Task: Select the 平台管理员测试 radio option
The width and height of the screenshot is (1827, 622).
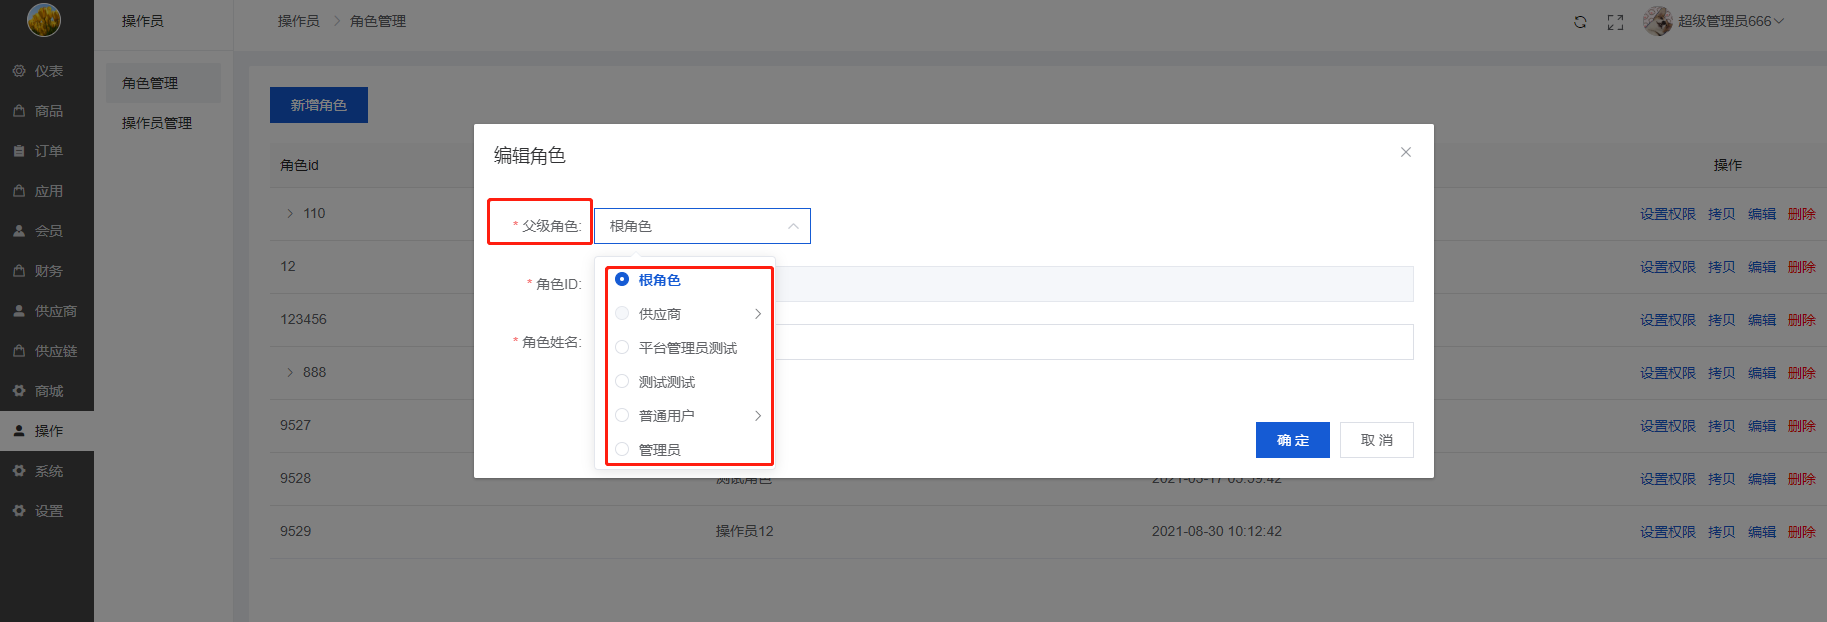Action: (x=622, y=348)
